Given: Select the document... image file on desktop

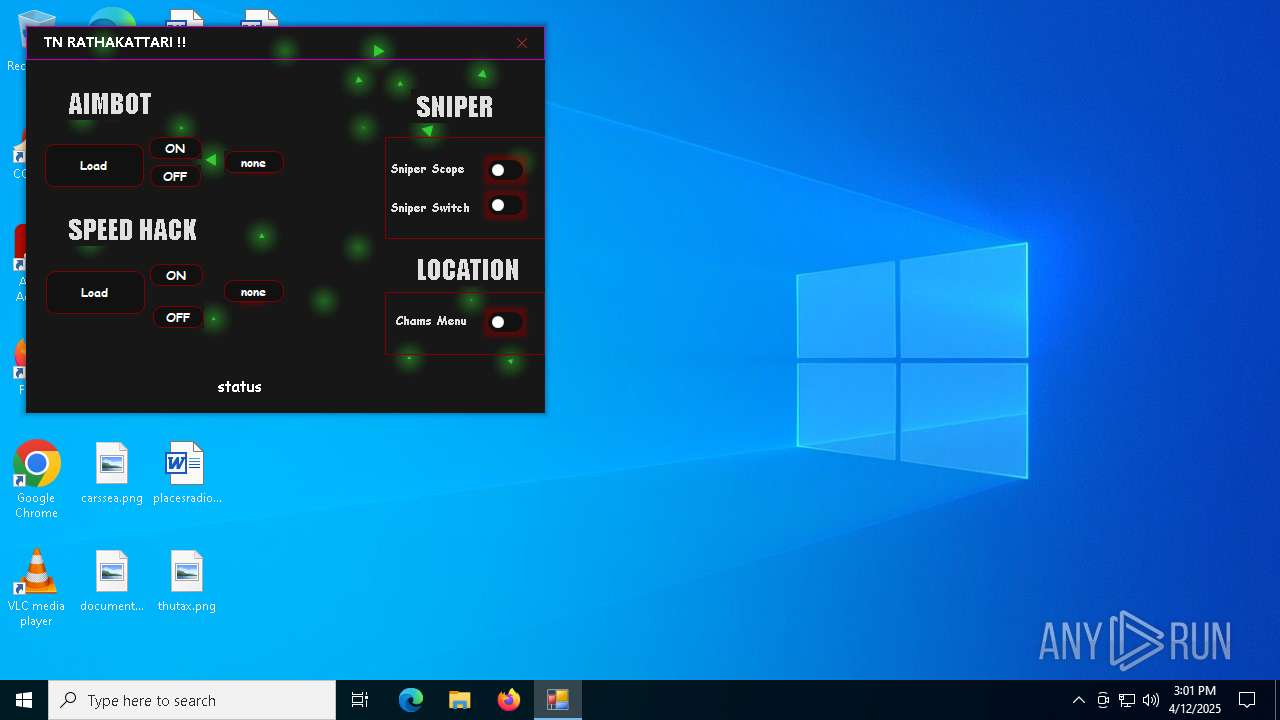Looking at the screenshot, I should coord(112,581).
